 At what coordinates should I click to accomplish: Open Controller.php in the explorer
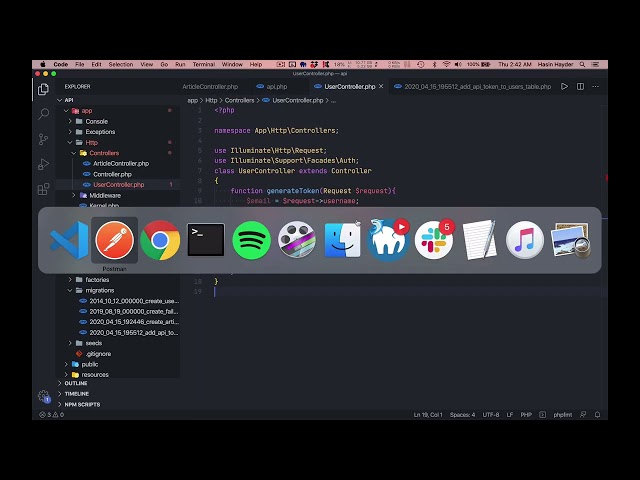click(112, 174)
